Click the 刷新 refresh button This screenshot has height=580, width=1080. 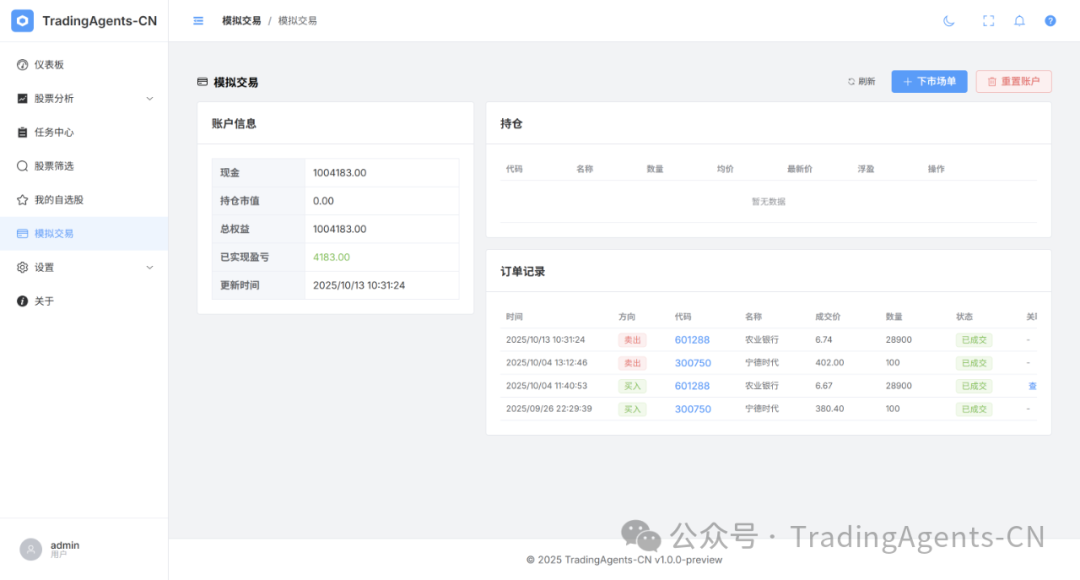point(861,82)
